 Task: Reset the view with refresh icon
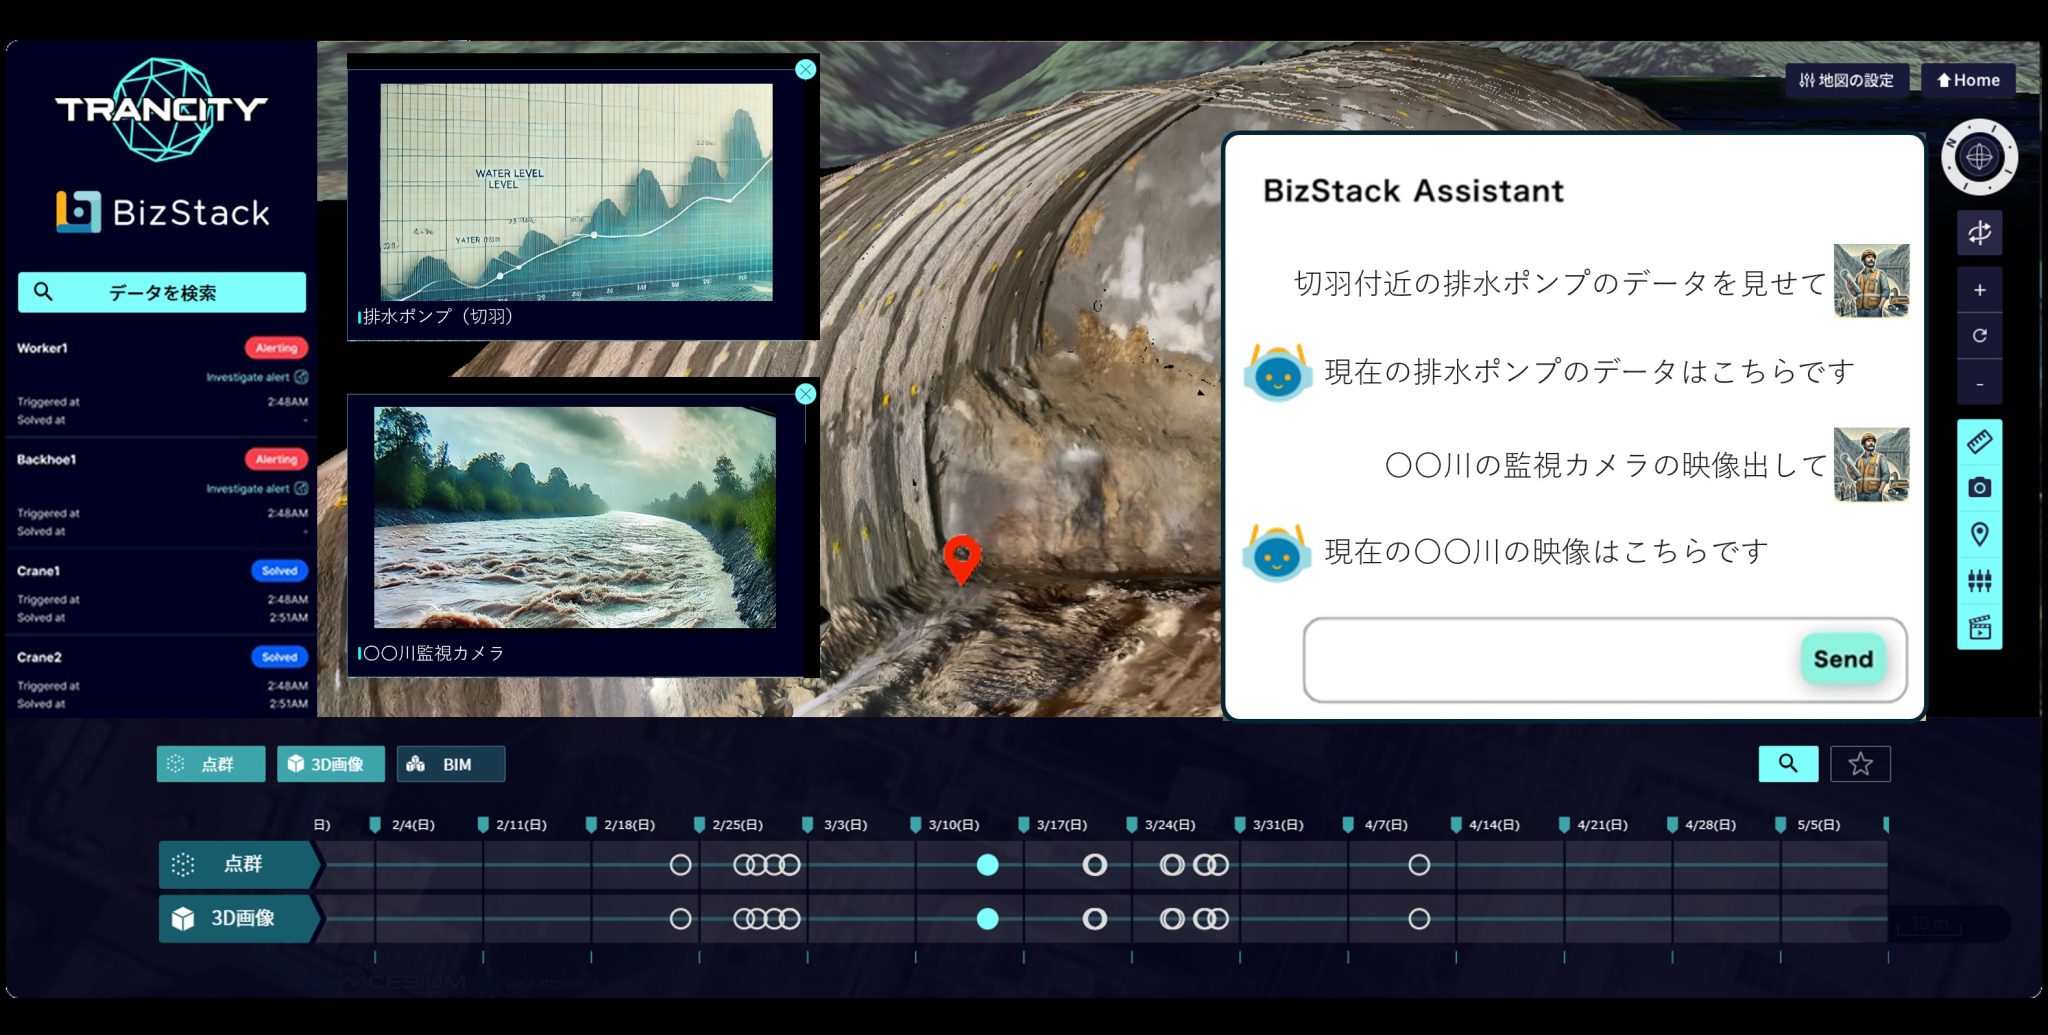point(1979,336)
